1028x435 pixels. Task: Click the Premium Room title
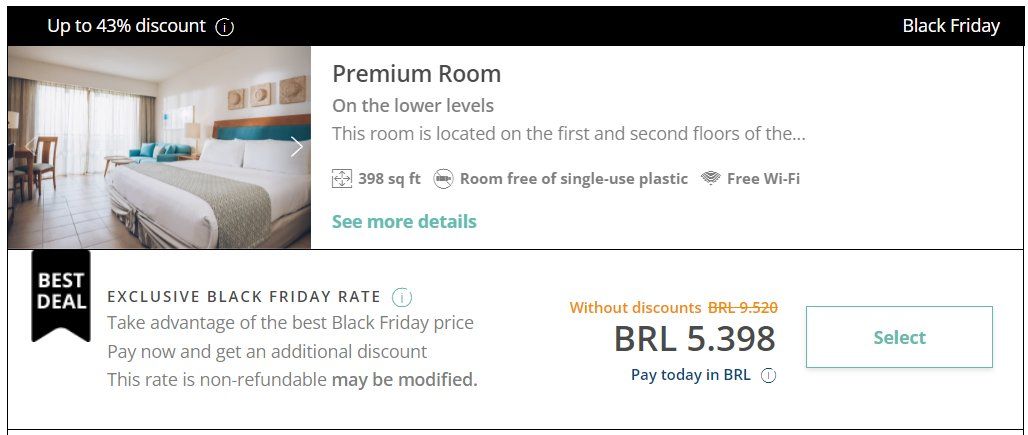(416, 74)
